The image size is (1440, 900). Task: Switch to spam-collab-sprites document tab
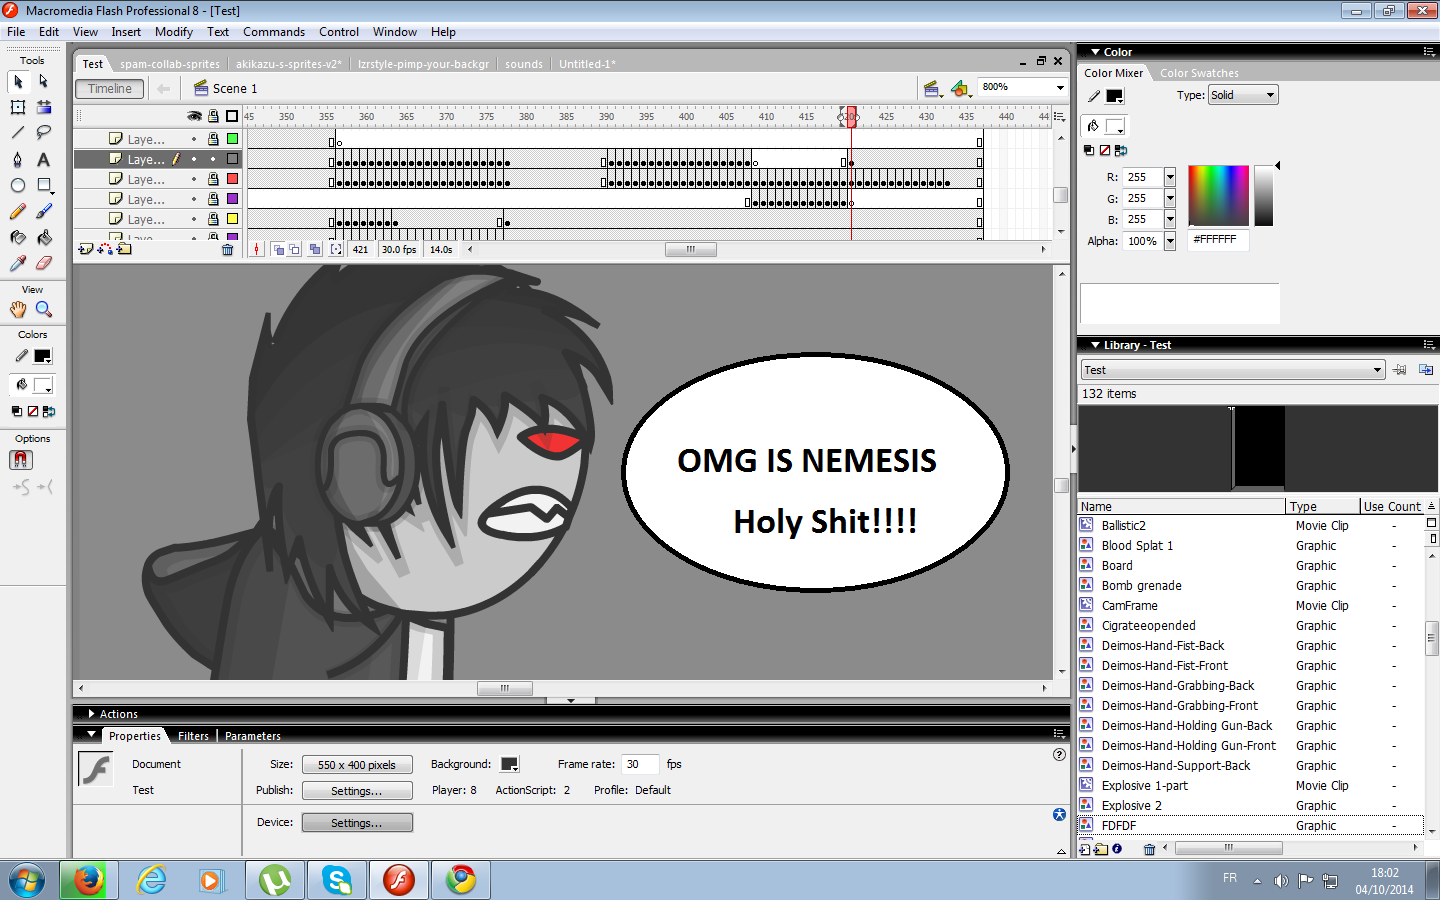(x=170, y=64)
